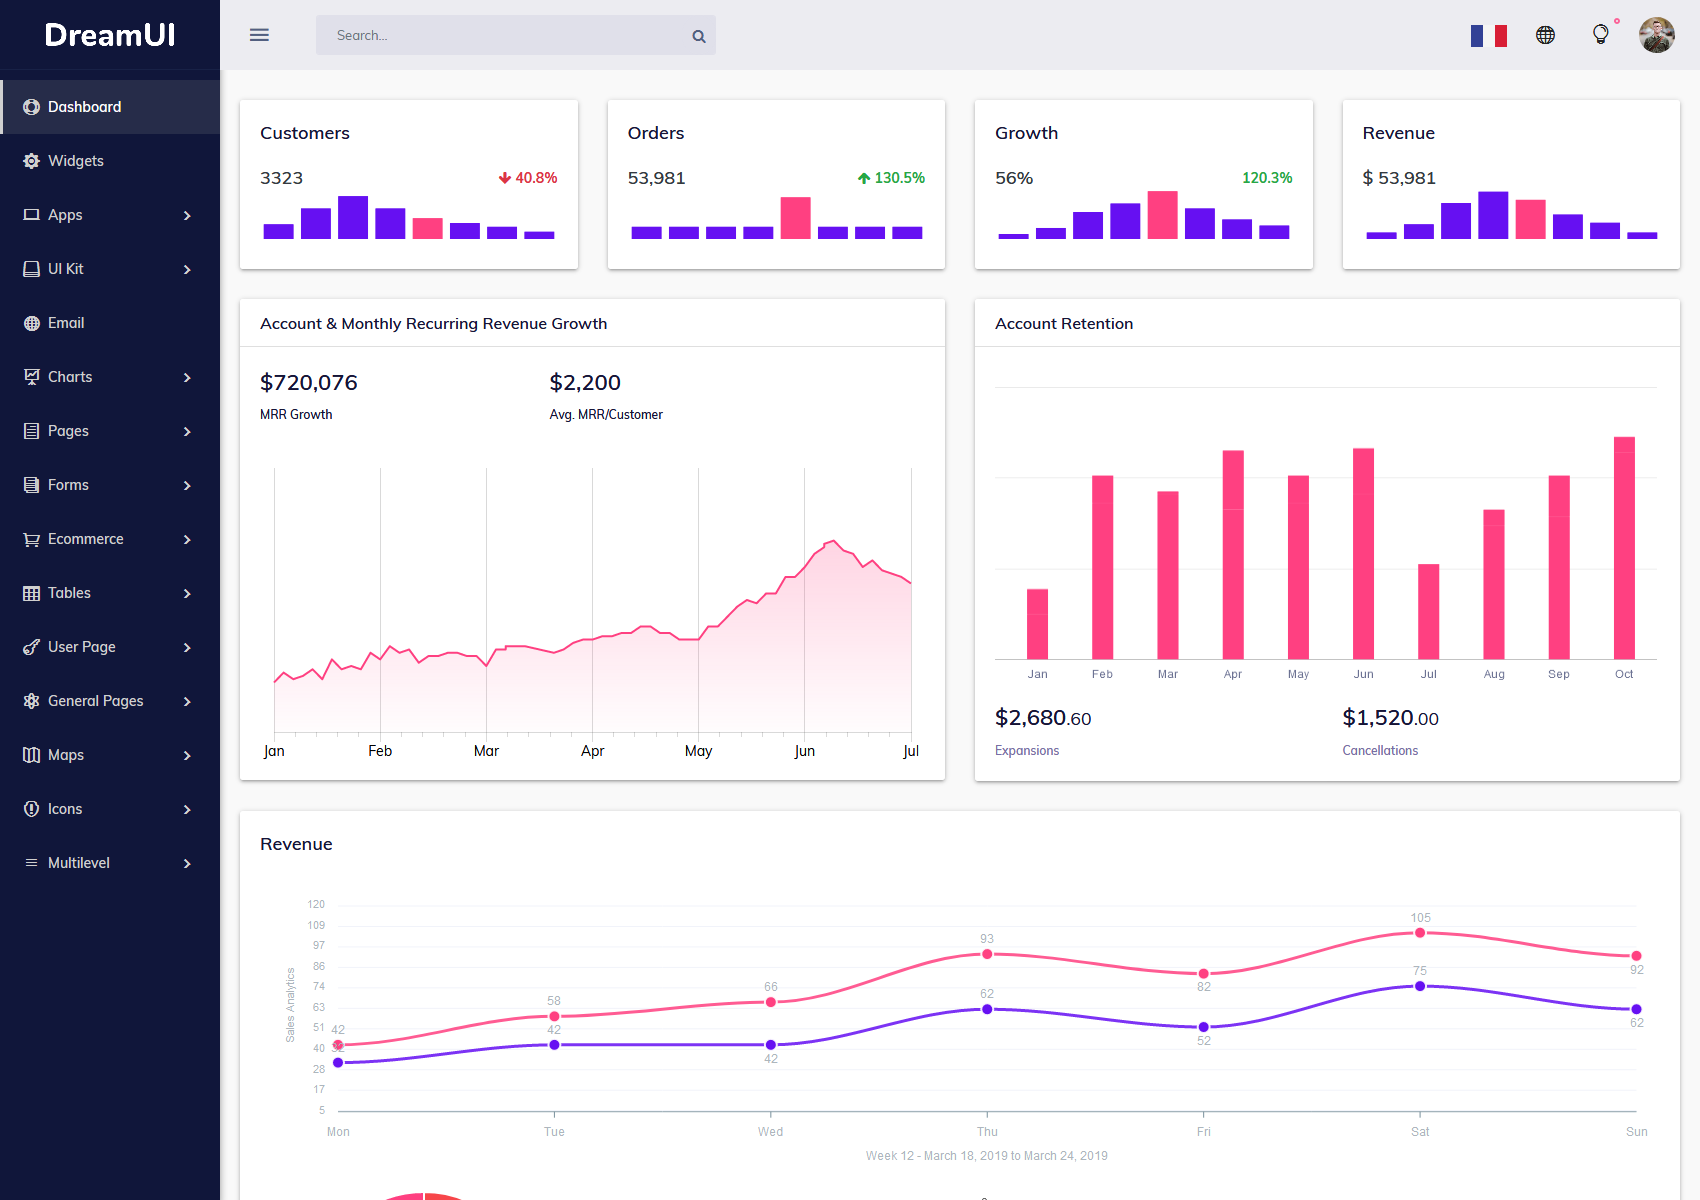Select Dashboard in the sidebar
Image resolution: width=1700 pixels, height=1200 pixels.
tap(85, 107)
